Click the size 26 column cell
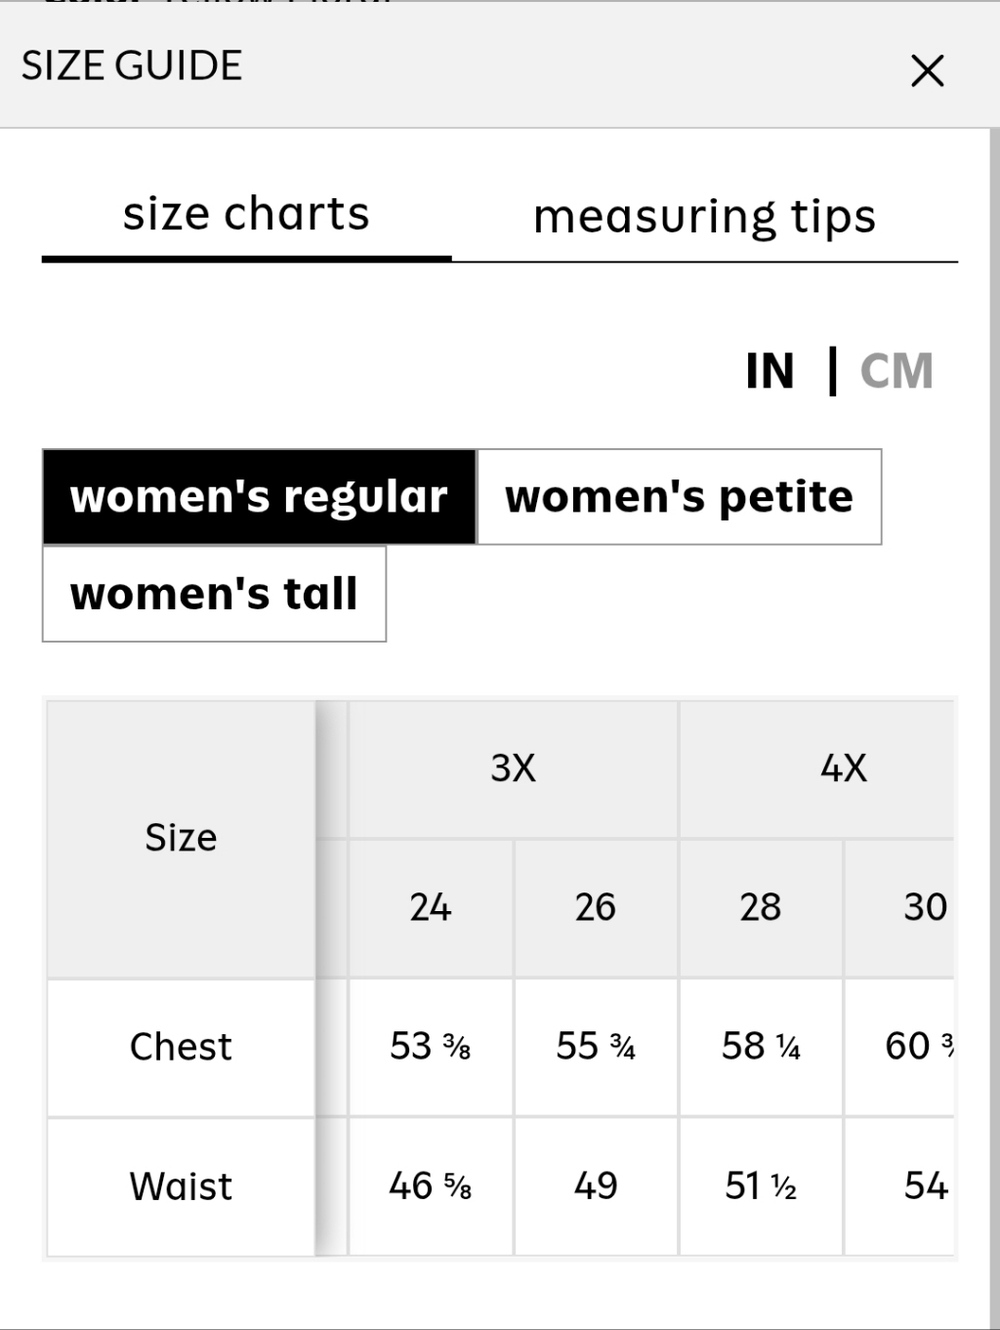The height and width of the screenshot is (1330, 1000). (596, 908)
